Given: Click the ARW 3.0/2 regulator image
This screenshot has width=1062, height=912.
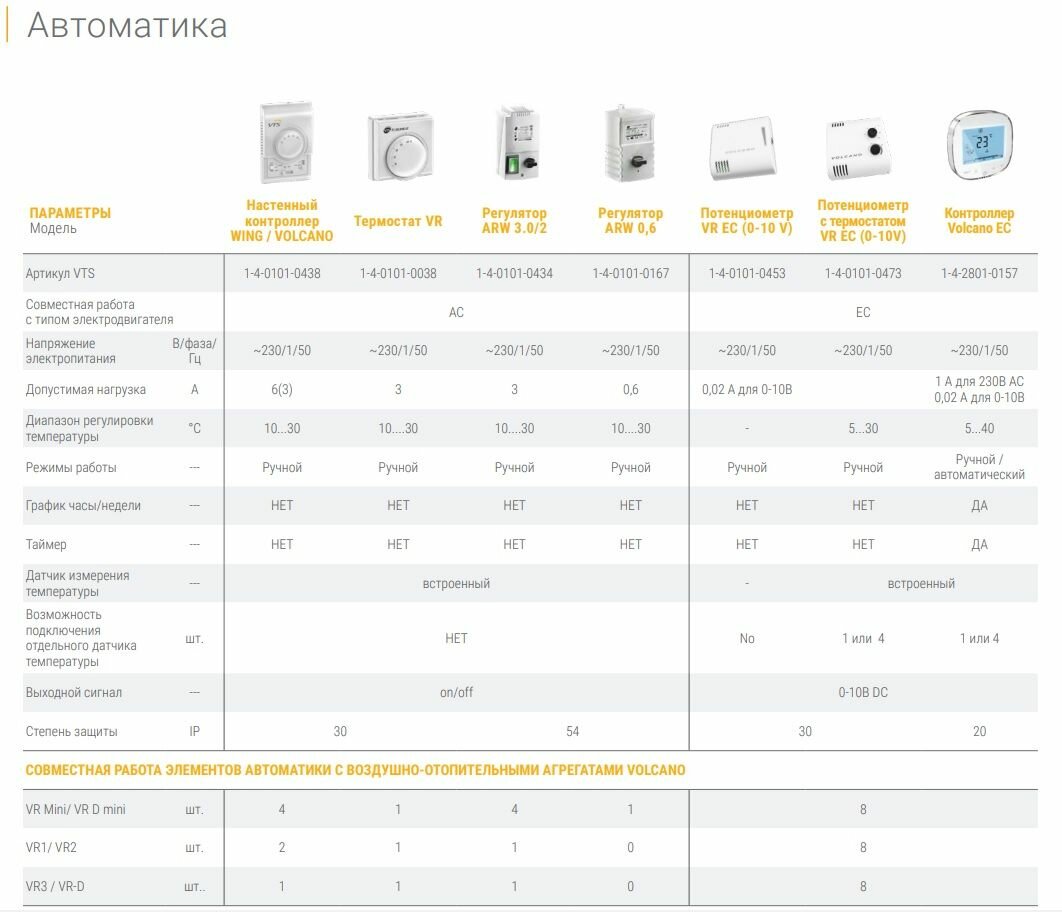Looking at the screenshot, I should point(517,142).
